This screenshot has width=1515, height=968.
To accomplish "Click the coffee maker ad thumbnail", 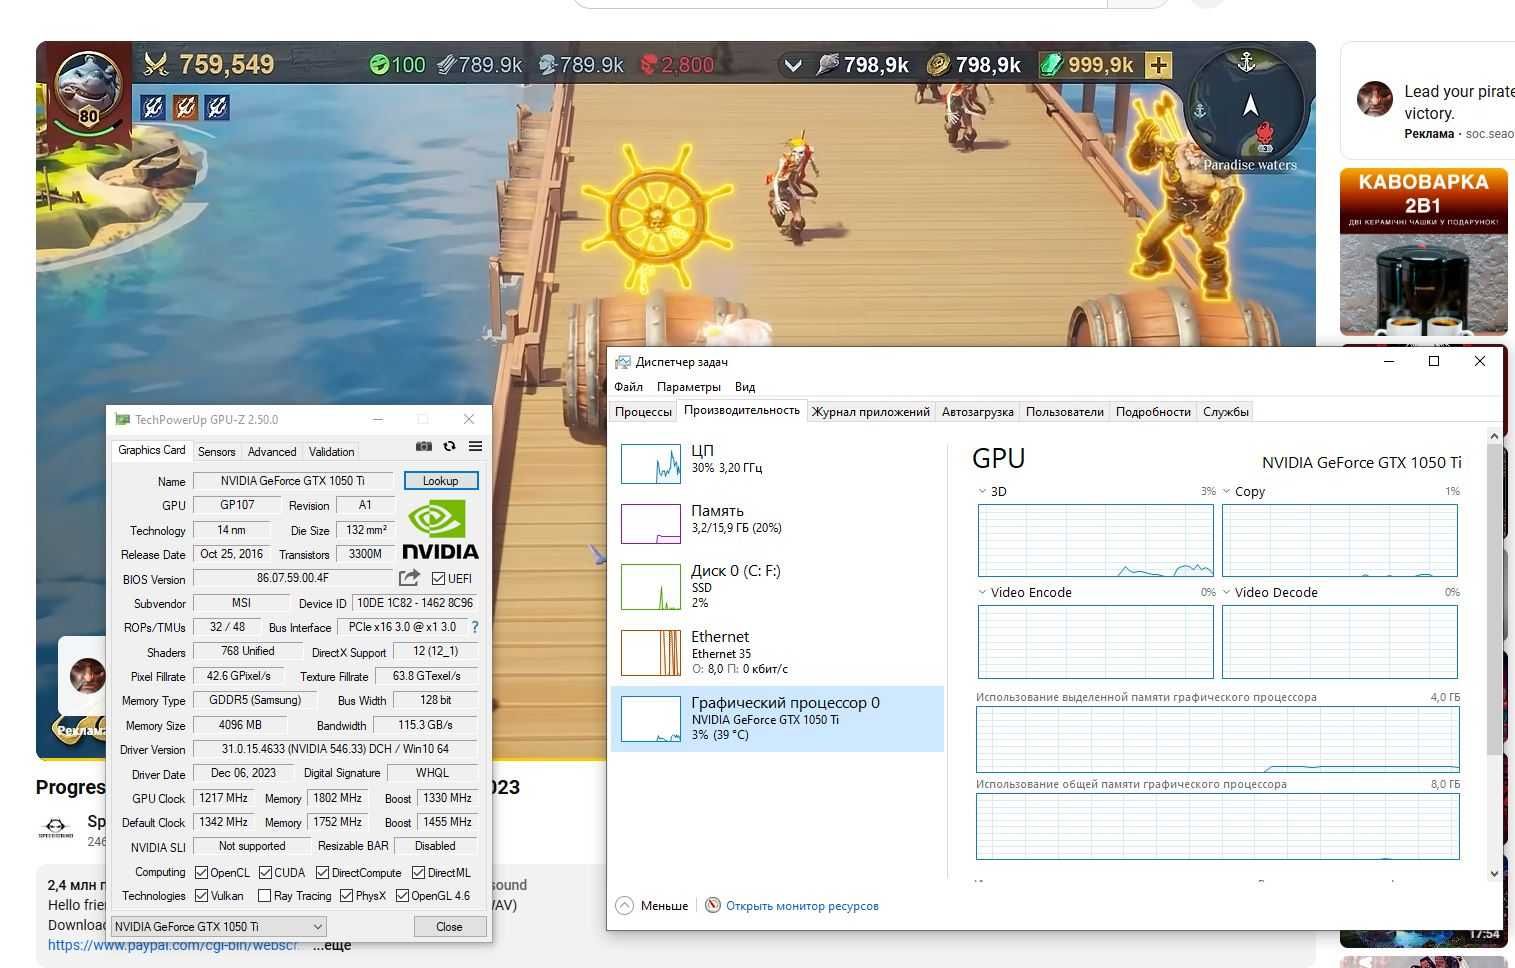I will point(1423,252).
